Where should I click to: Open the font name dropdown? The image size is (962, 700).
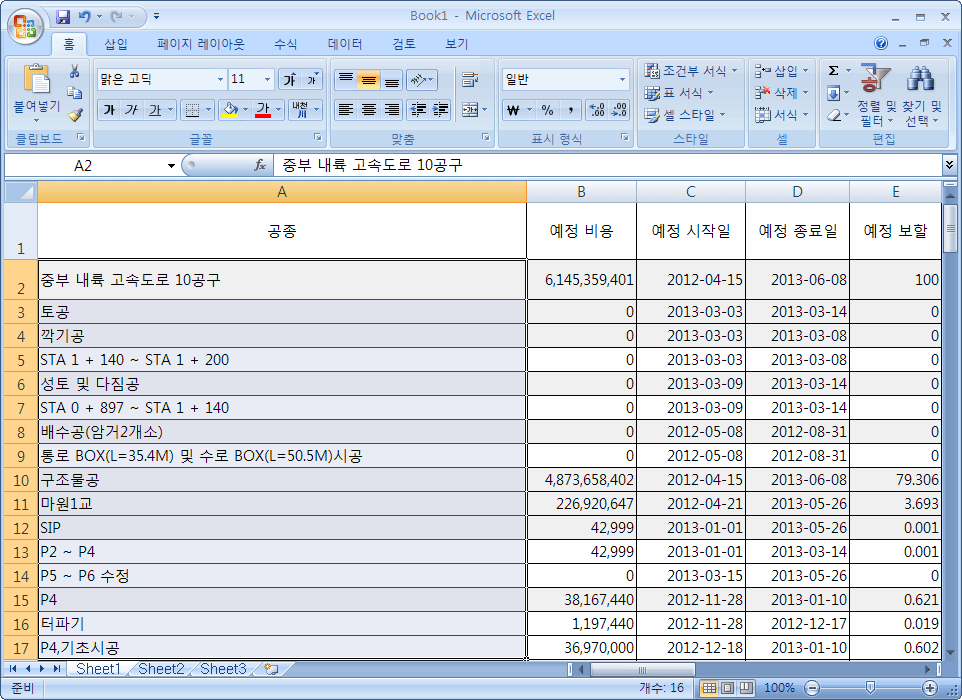(x=220, y=80)
